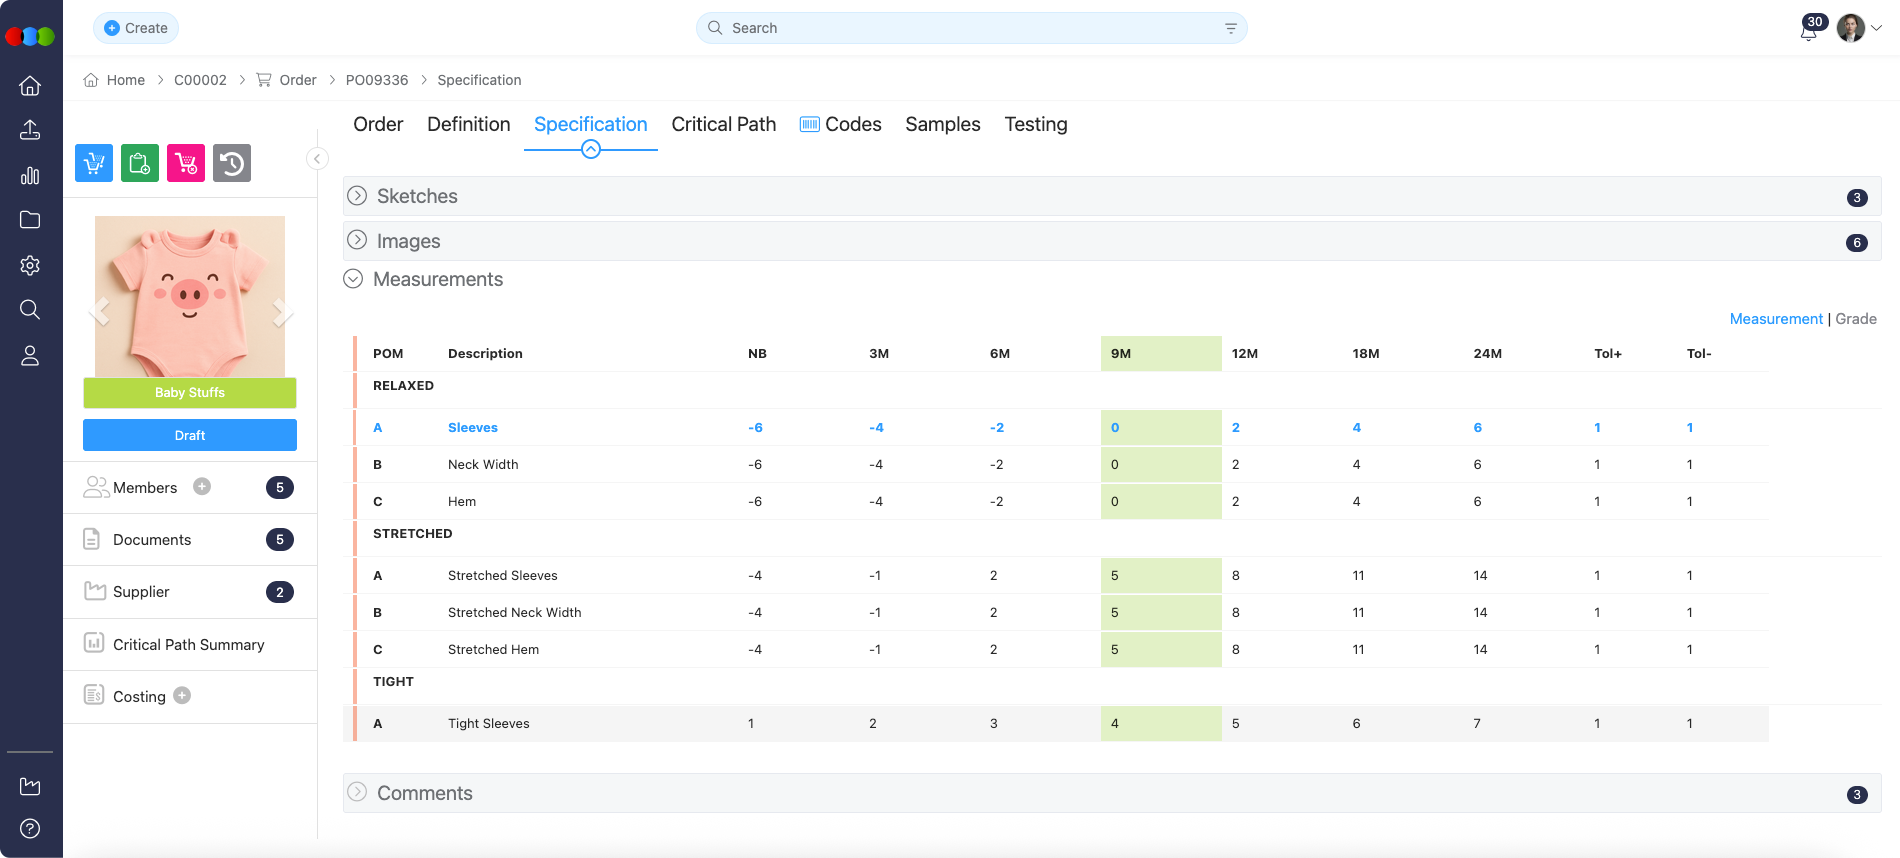
Task: Expand the Sketches section
Action: (357, 196)
